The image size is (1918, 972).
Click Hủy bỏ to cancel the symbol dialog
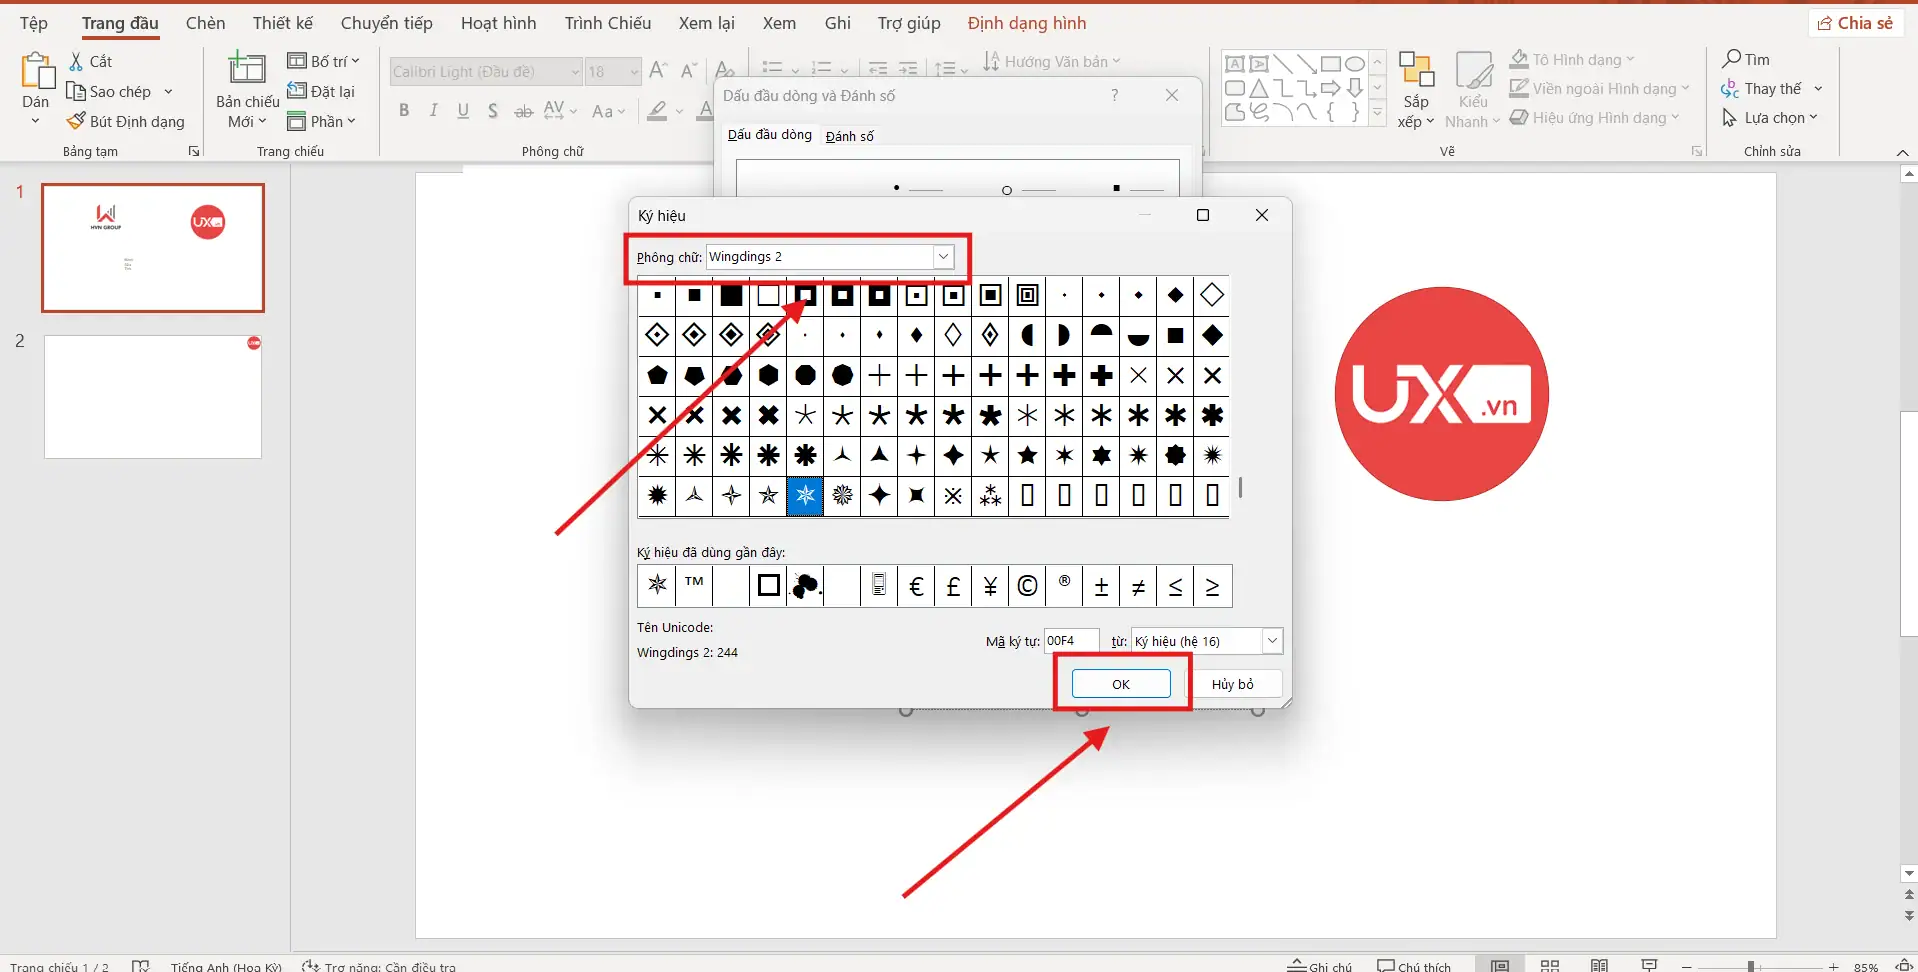(1233, 684)
